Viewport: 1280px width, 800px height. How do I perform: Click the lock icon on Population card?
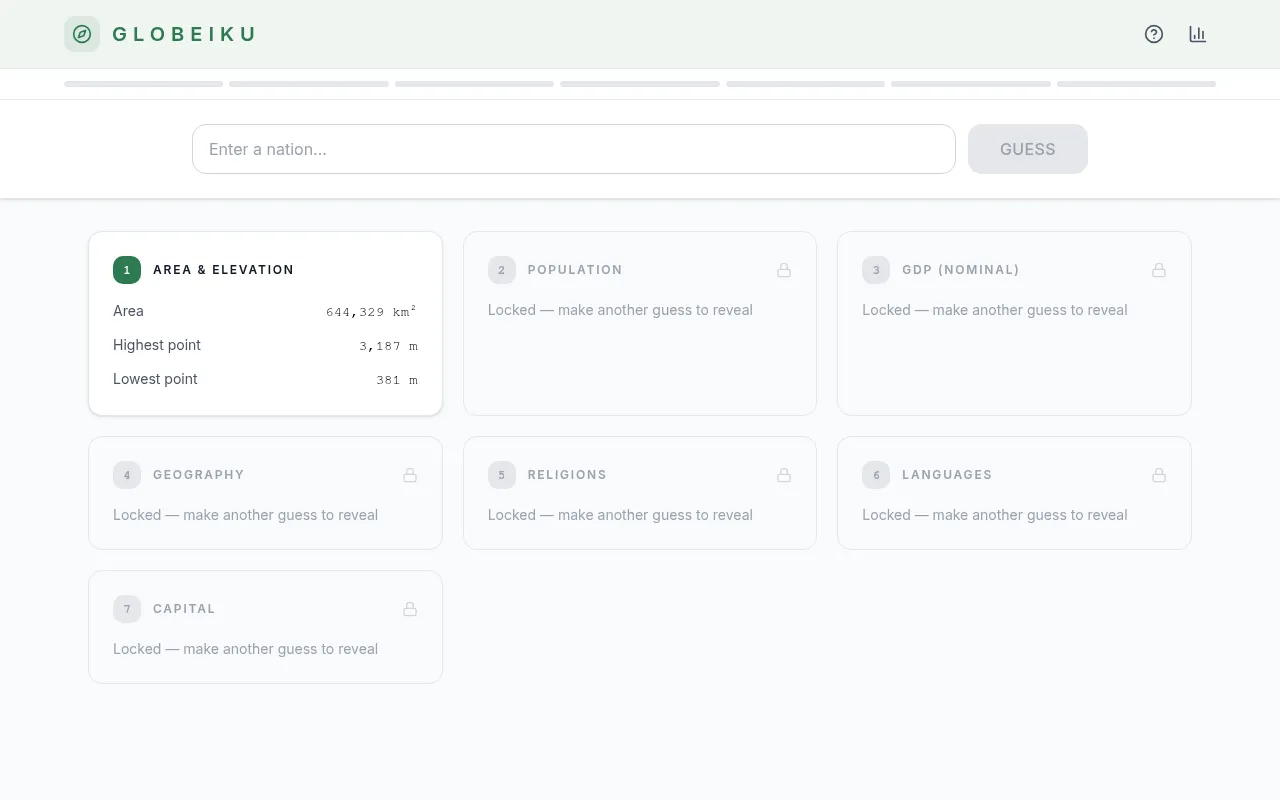pos(784,270)
